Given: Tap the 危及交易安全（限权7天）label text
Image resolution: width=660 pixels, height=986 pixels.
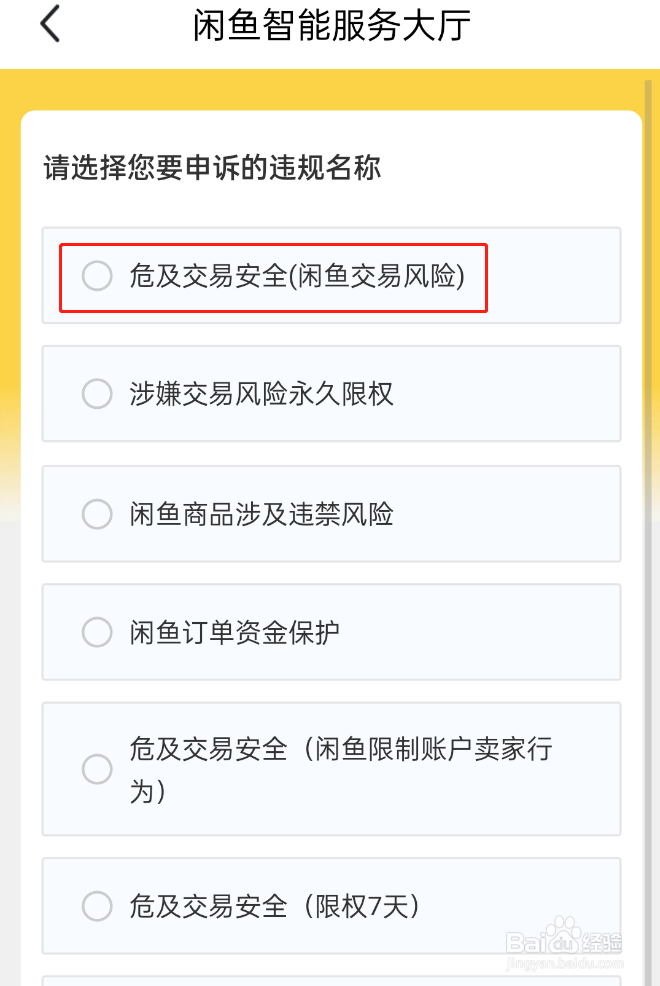Looking at the screenshot, I should click(275, 906).
